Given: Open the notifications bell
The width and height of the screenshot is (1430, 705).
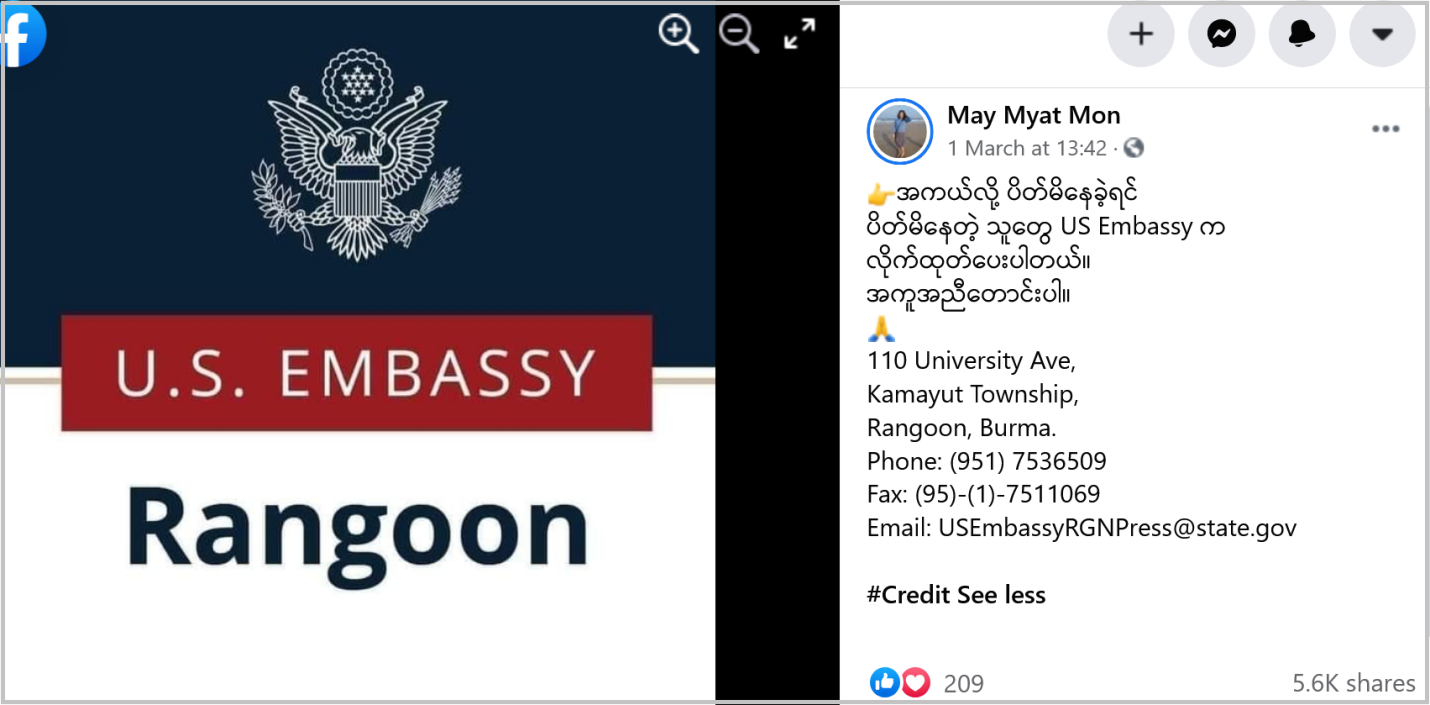Looking at the screenshot, I should point(1302,34).
